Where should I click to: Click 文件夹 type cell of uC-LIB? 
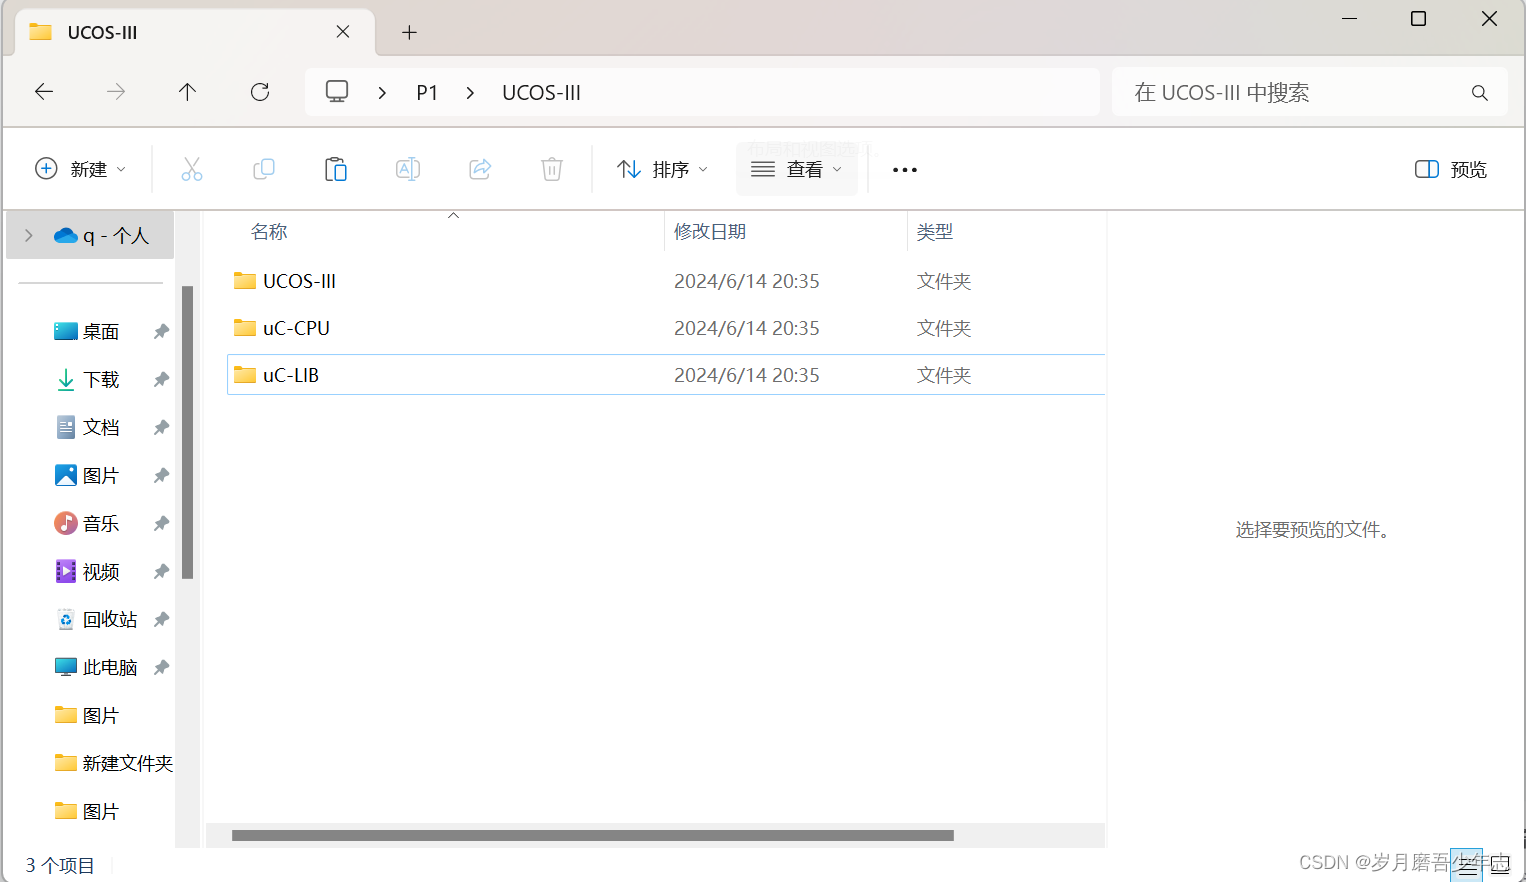[x=944, y=375]
